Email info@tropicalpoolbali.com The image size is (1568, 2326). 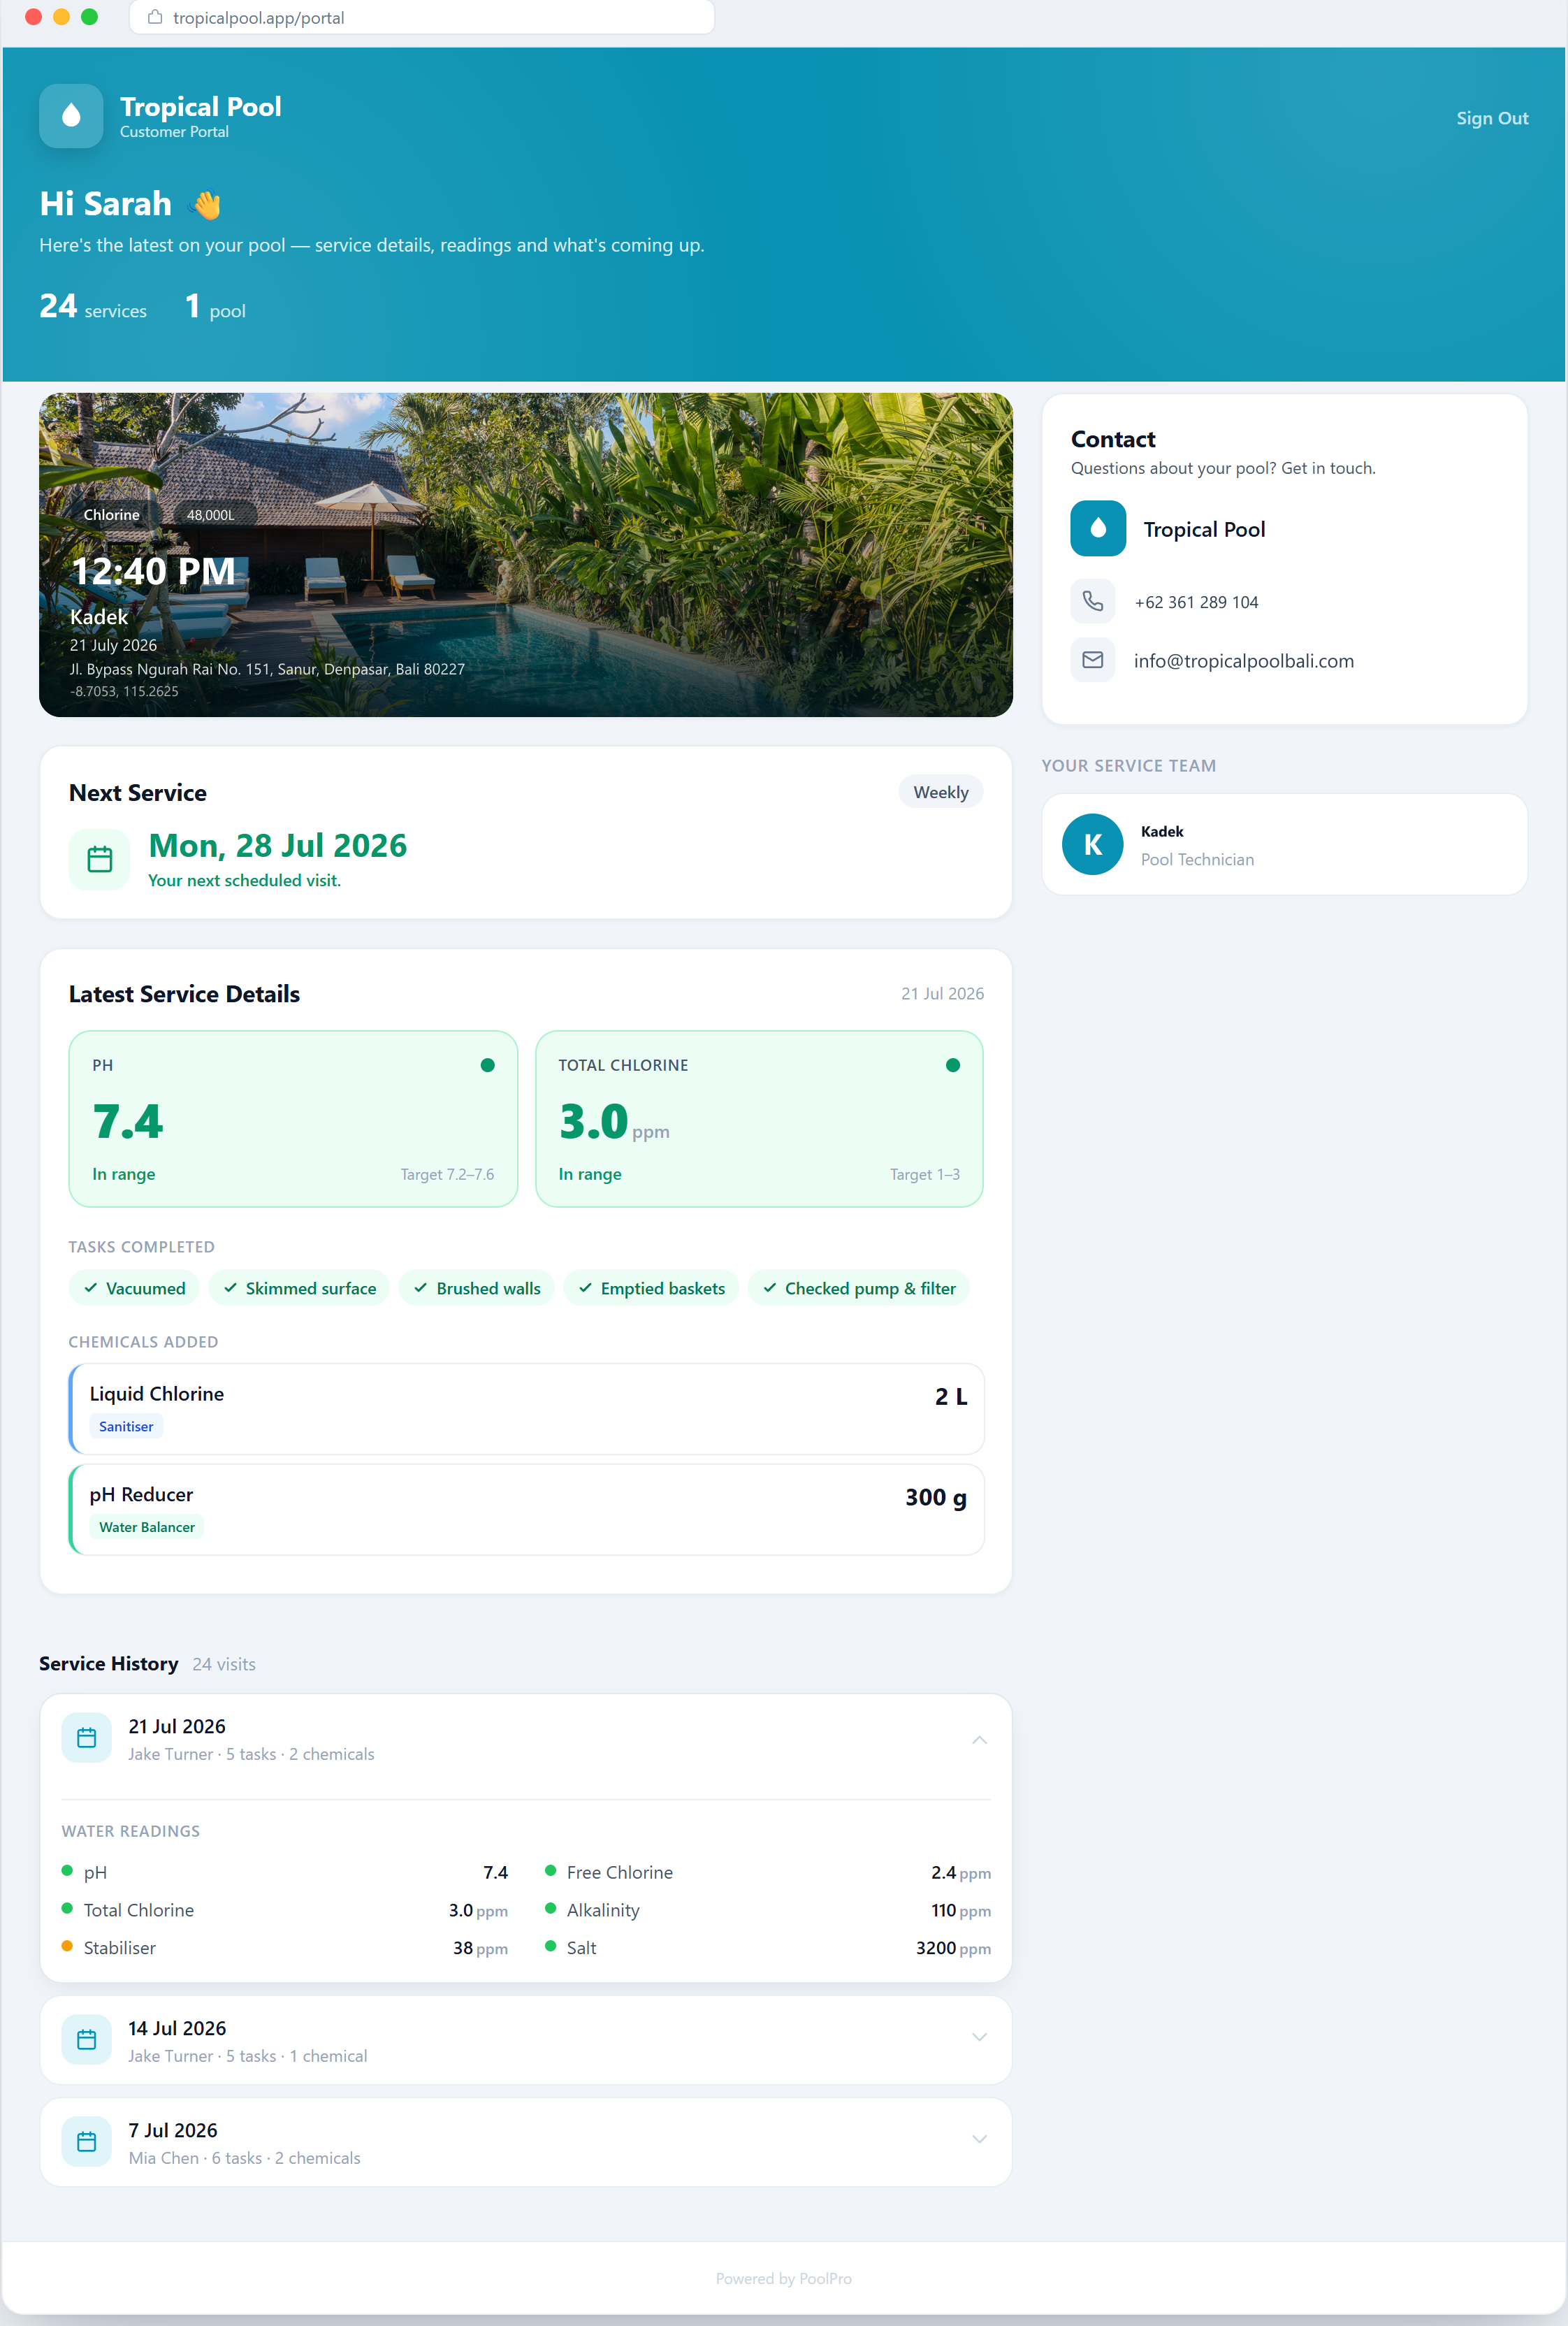click(x=1243, y=661)
